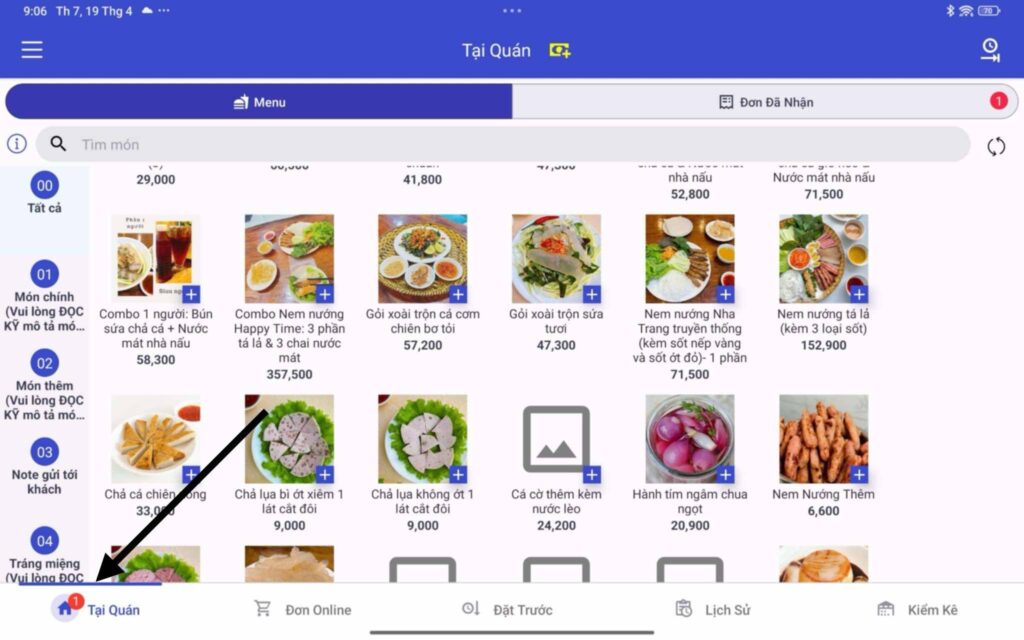Go to Đặt Trước section
The image size is (1024, 640).
[x=507, y=609]
